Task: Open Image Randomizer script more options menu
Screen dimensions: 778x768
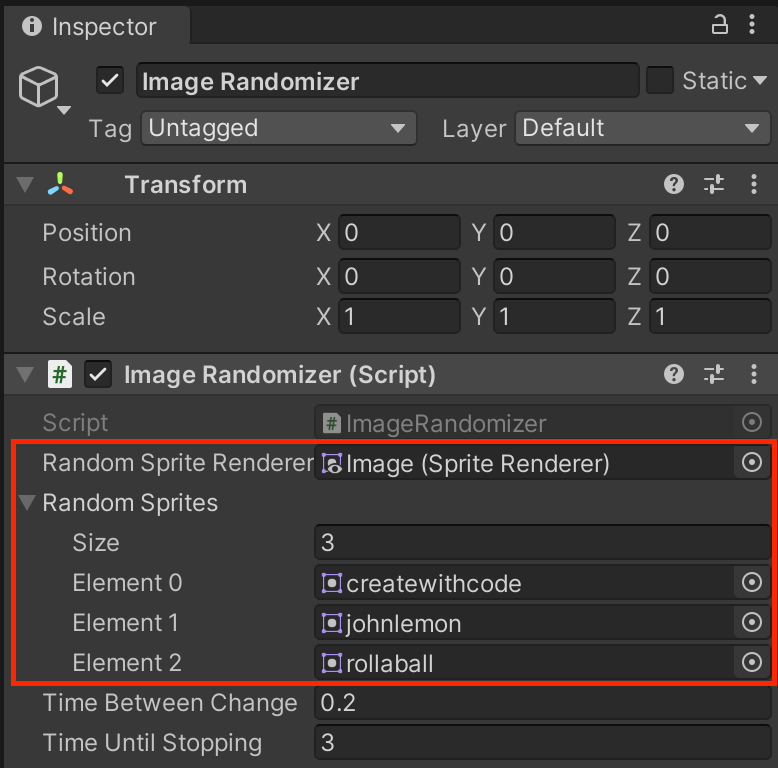Action: [753, 375]
